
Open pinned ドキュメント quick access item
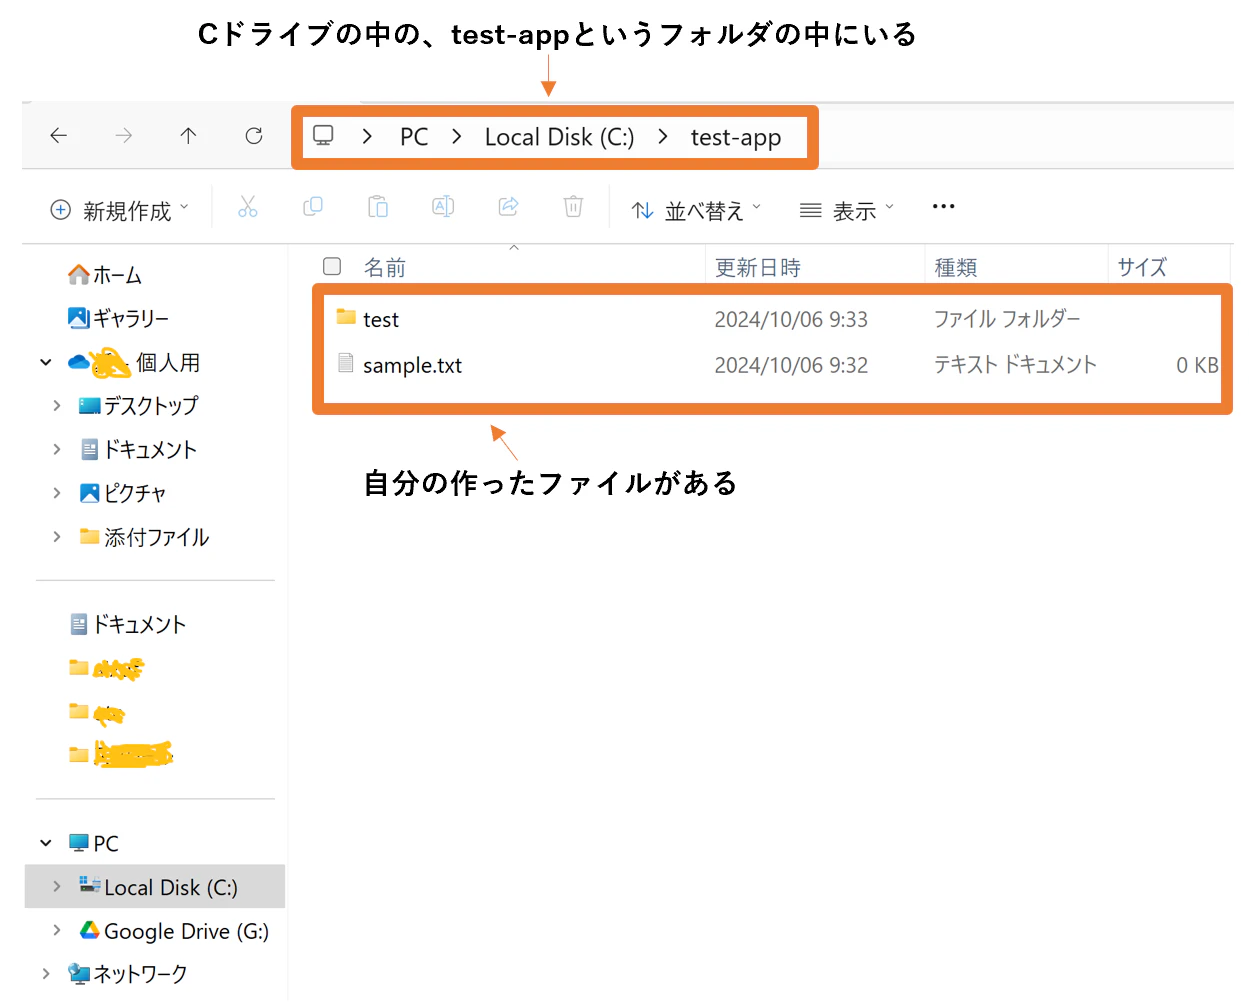[128, 624]
